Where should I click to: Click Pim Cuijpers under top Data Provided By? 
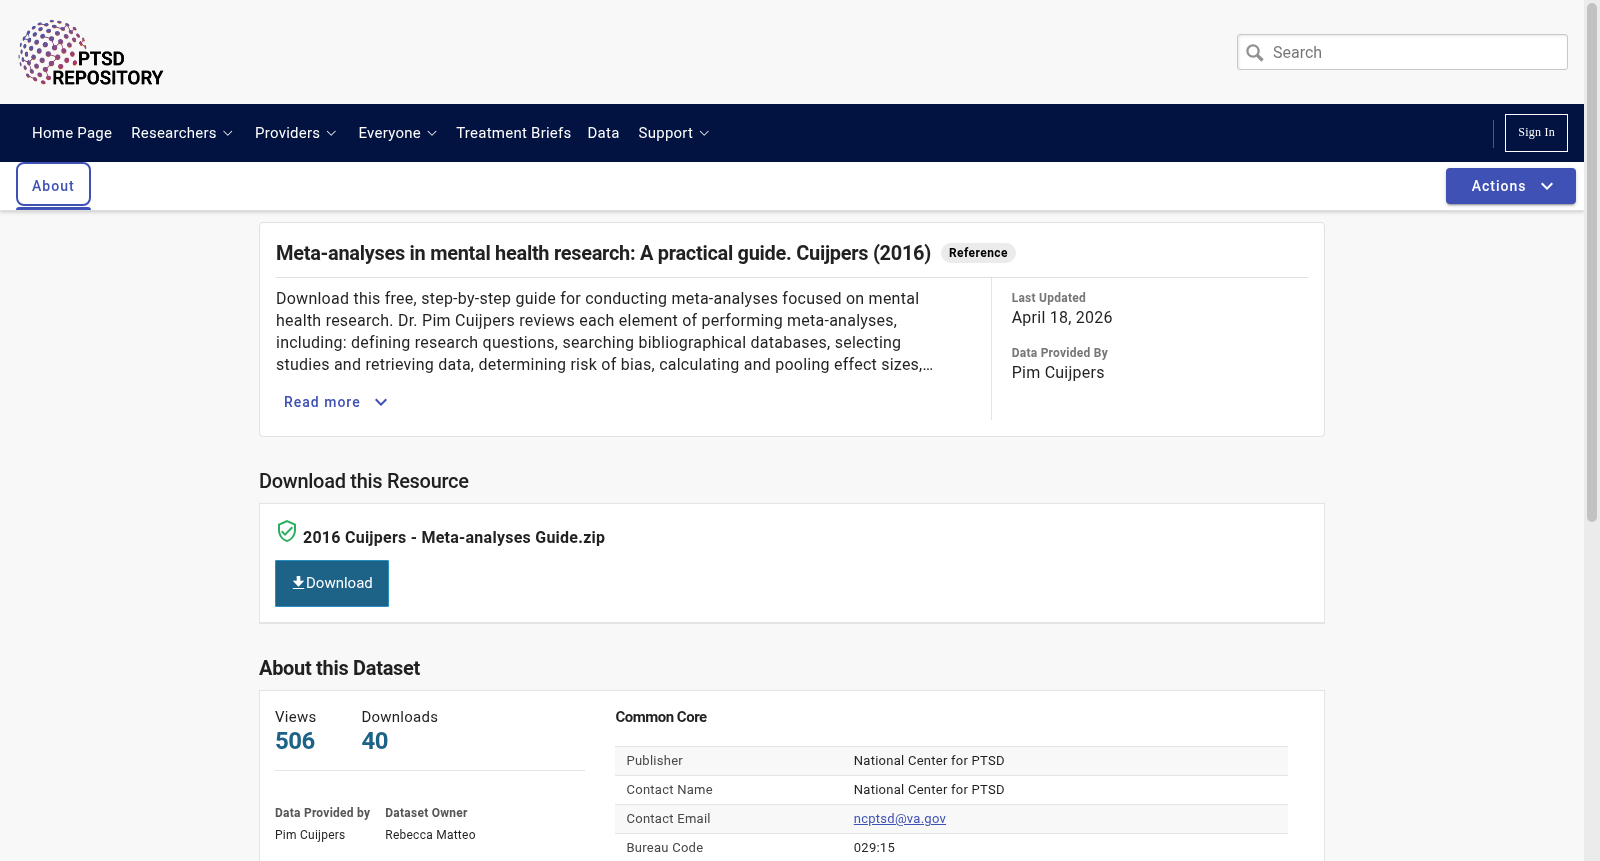[x=1058, y=372]
